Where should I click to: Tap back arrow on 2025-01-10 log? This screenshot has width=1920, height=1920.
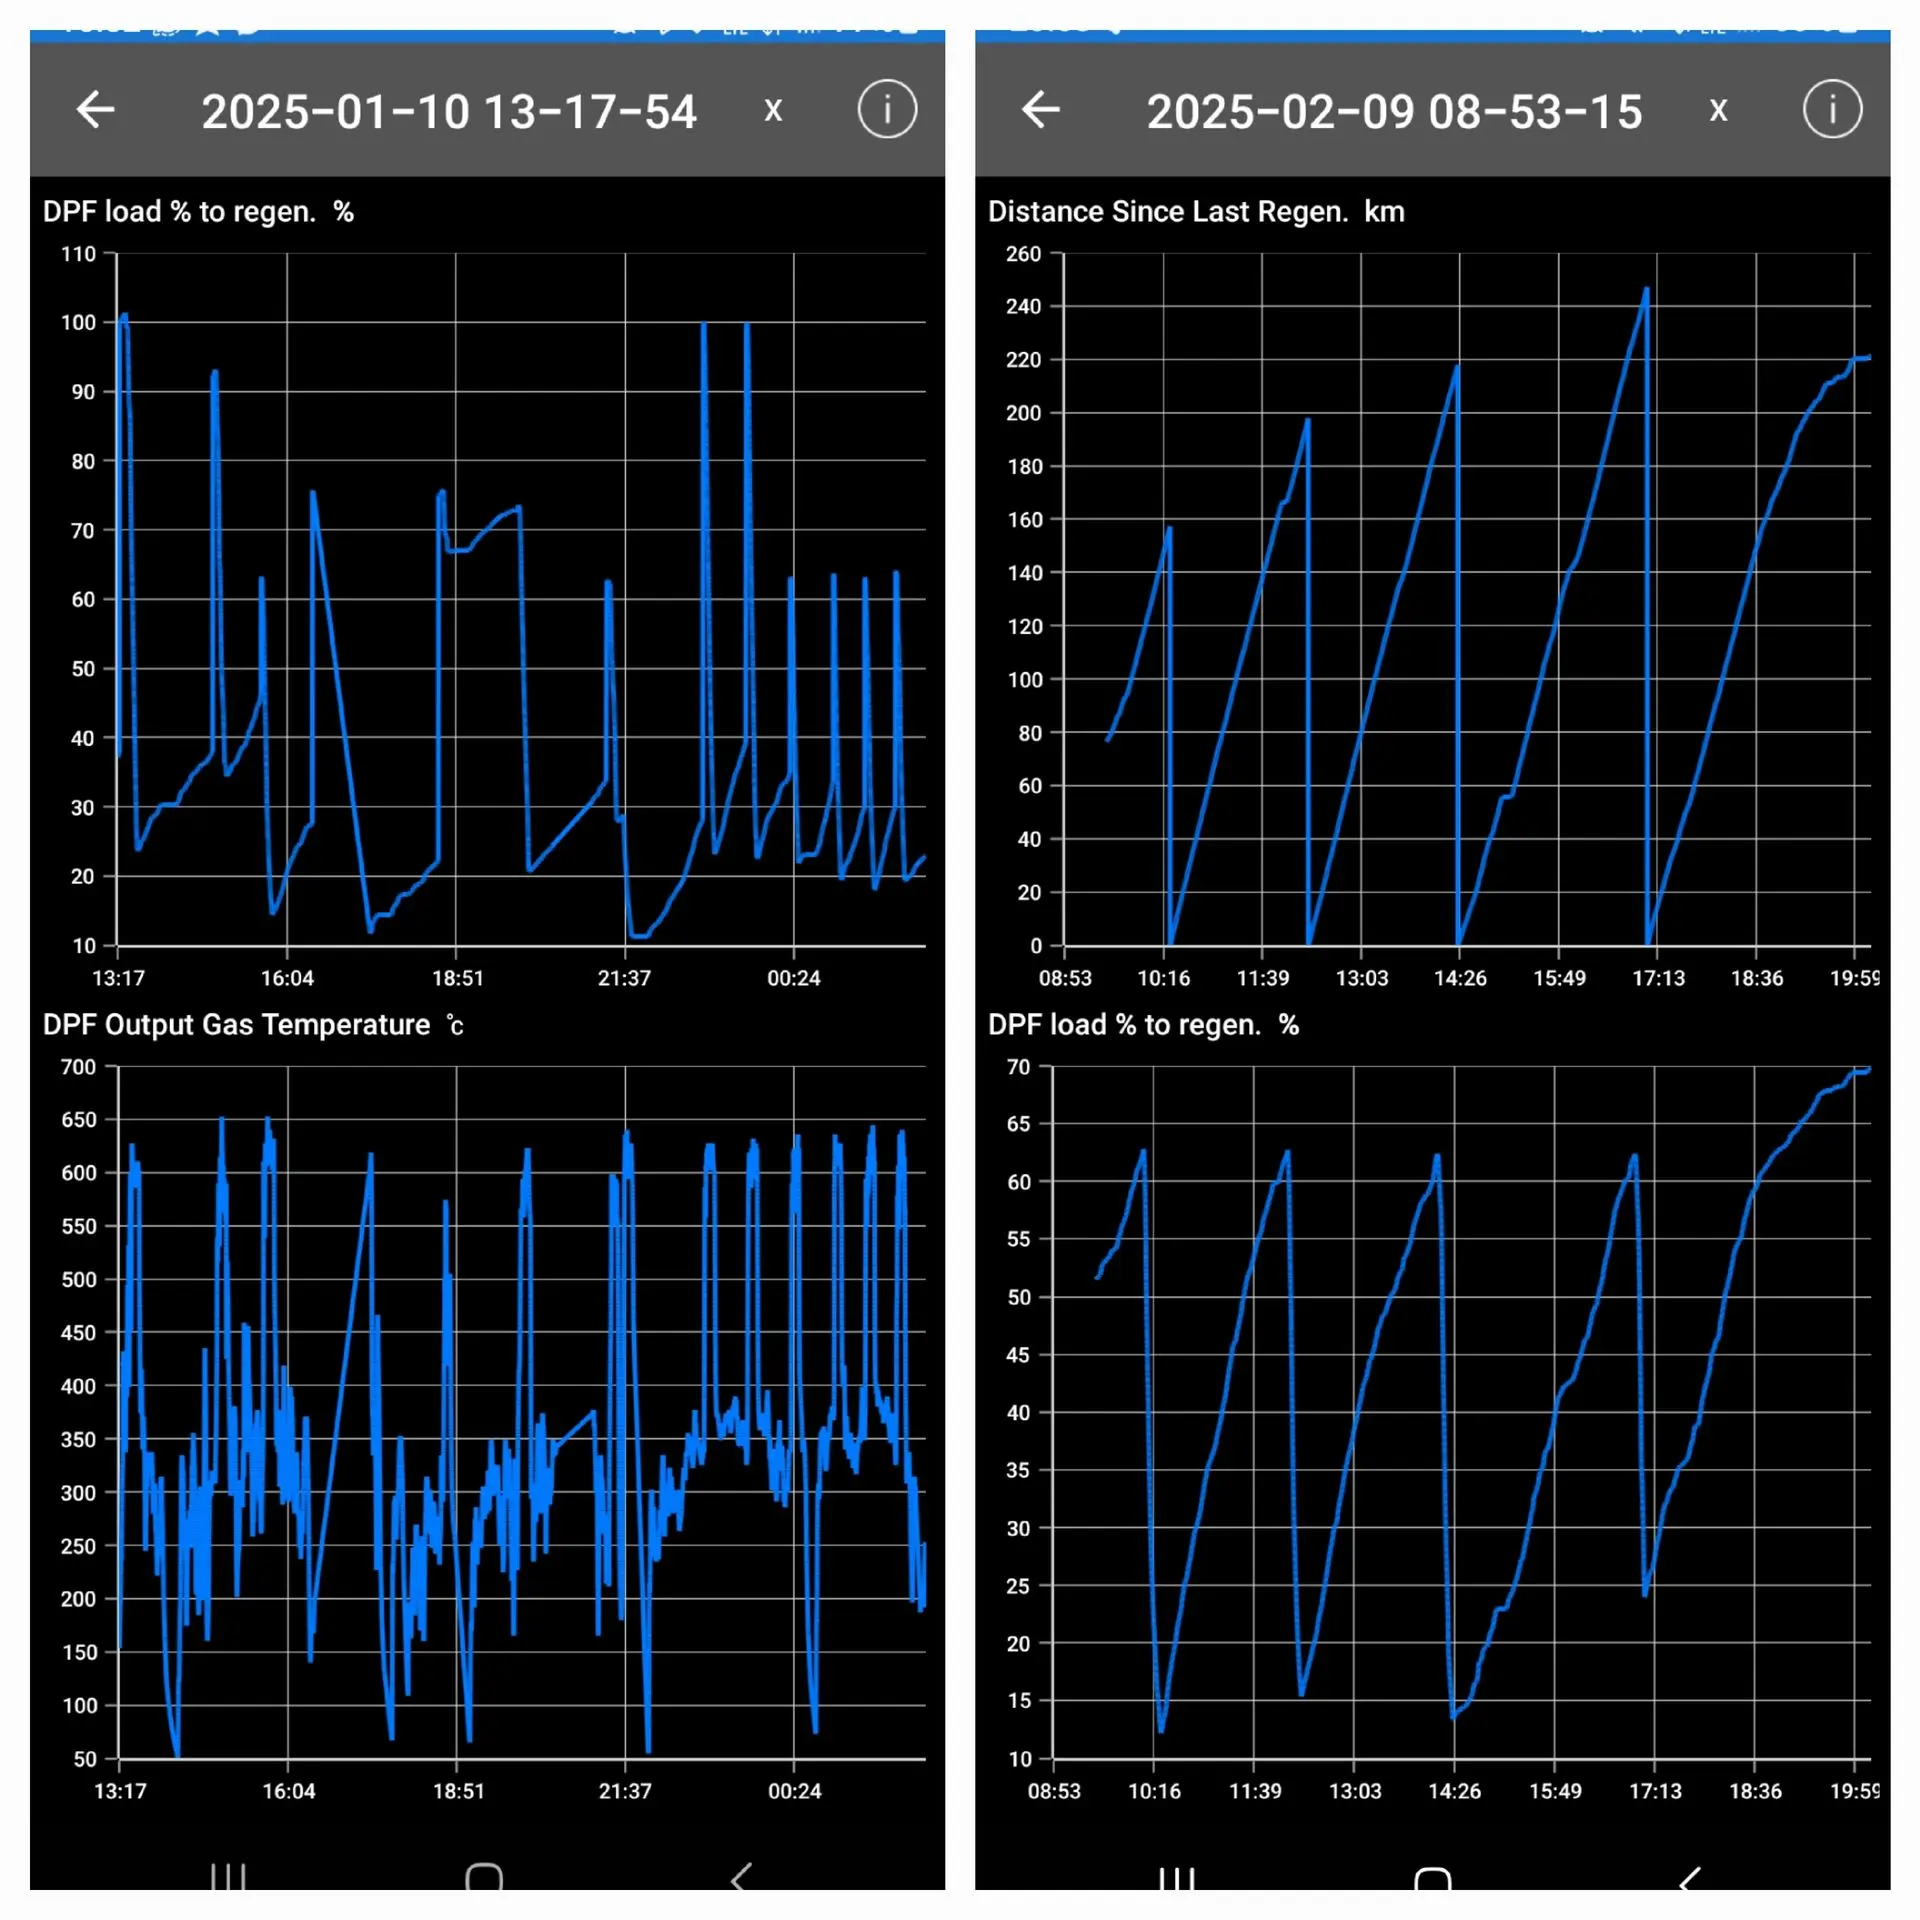pos(96,110)
